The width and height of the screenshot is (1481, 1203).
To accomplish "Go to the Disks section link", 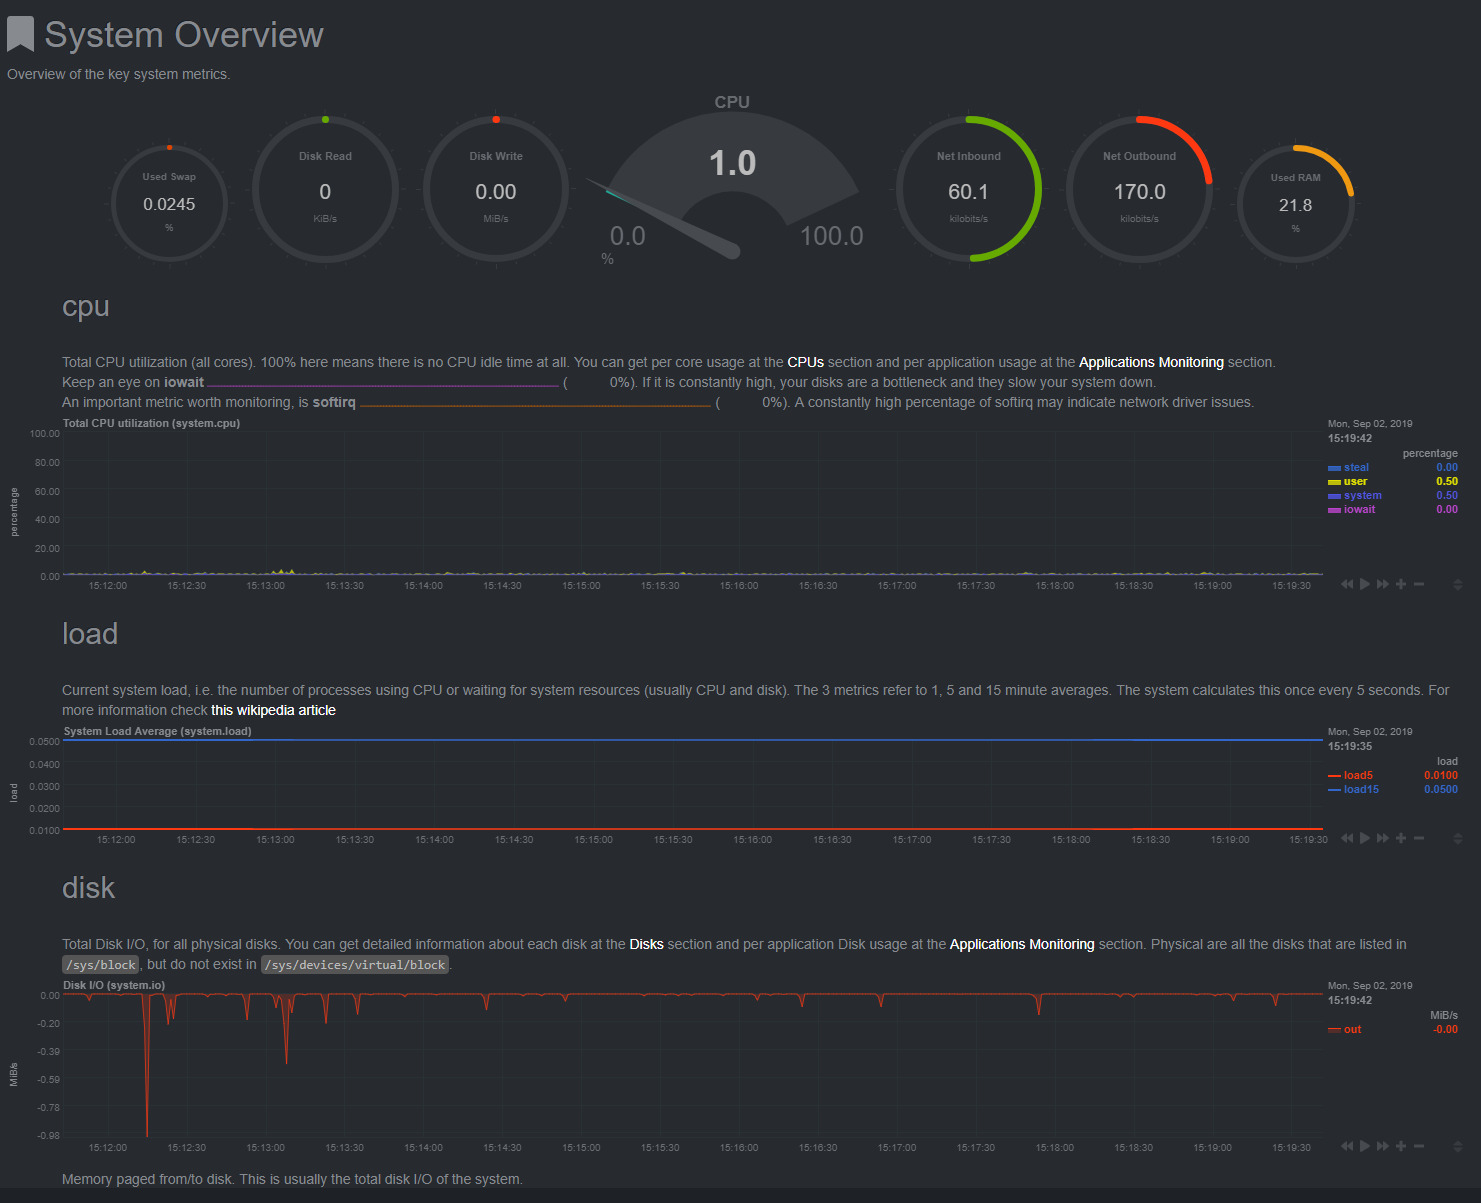I will point(646,944).
